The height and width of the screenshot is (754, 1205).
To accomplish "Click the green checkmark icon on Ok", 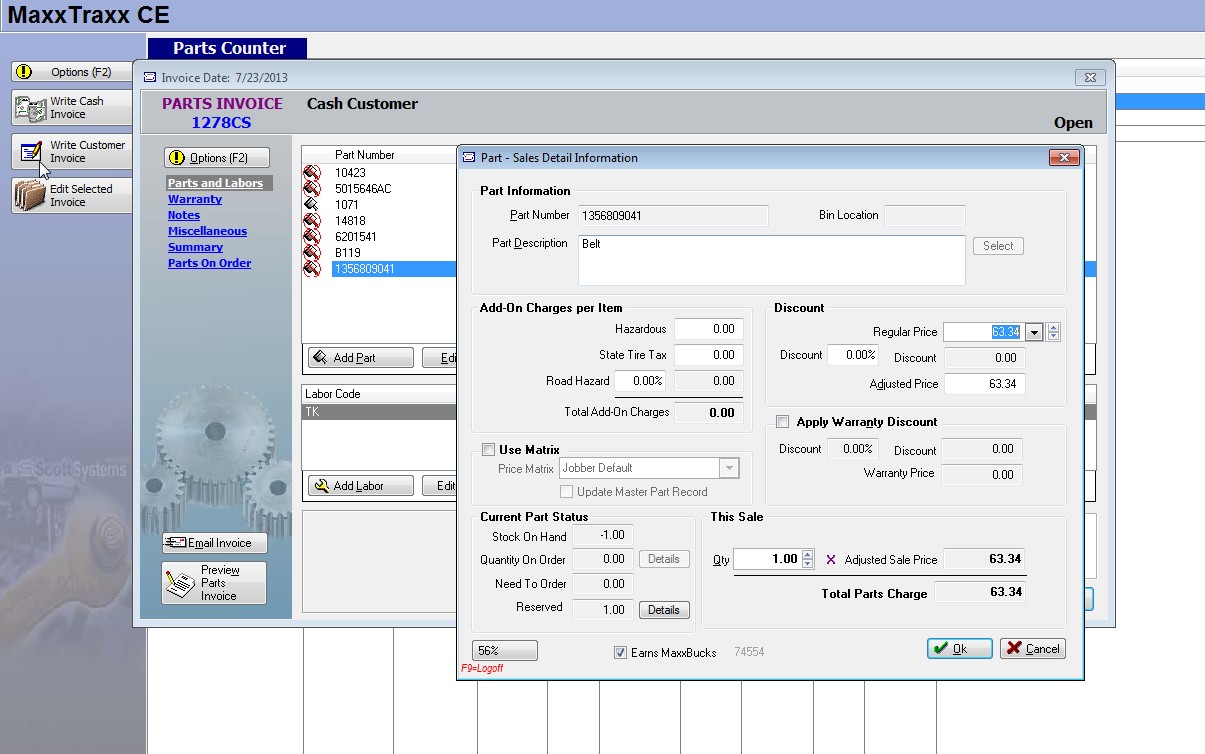I will pyautogui.click(x=940, y=649).
